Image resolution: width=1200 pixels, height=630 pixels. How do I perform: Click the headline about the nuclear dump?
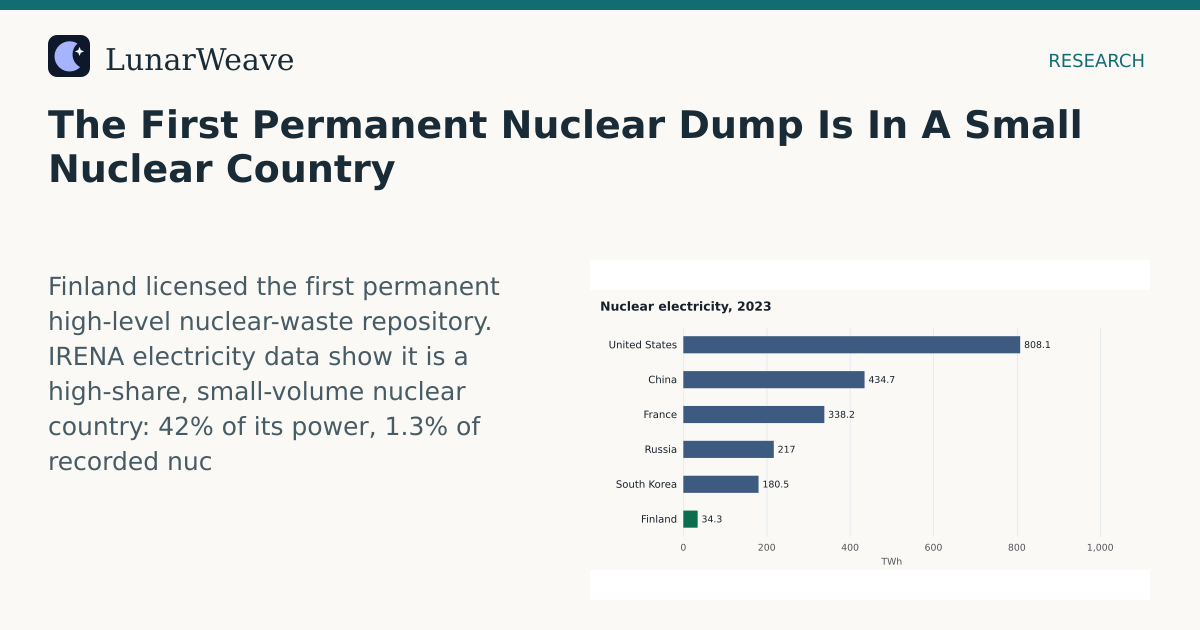pos(565,147)
